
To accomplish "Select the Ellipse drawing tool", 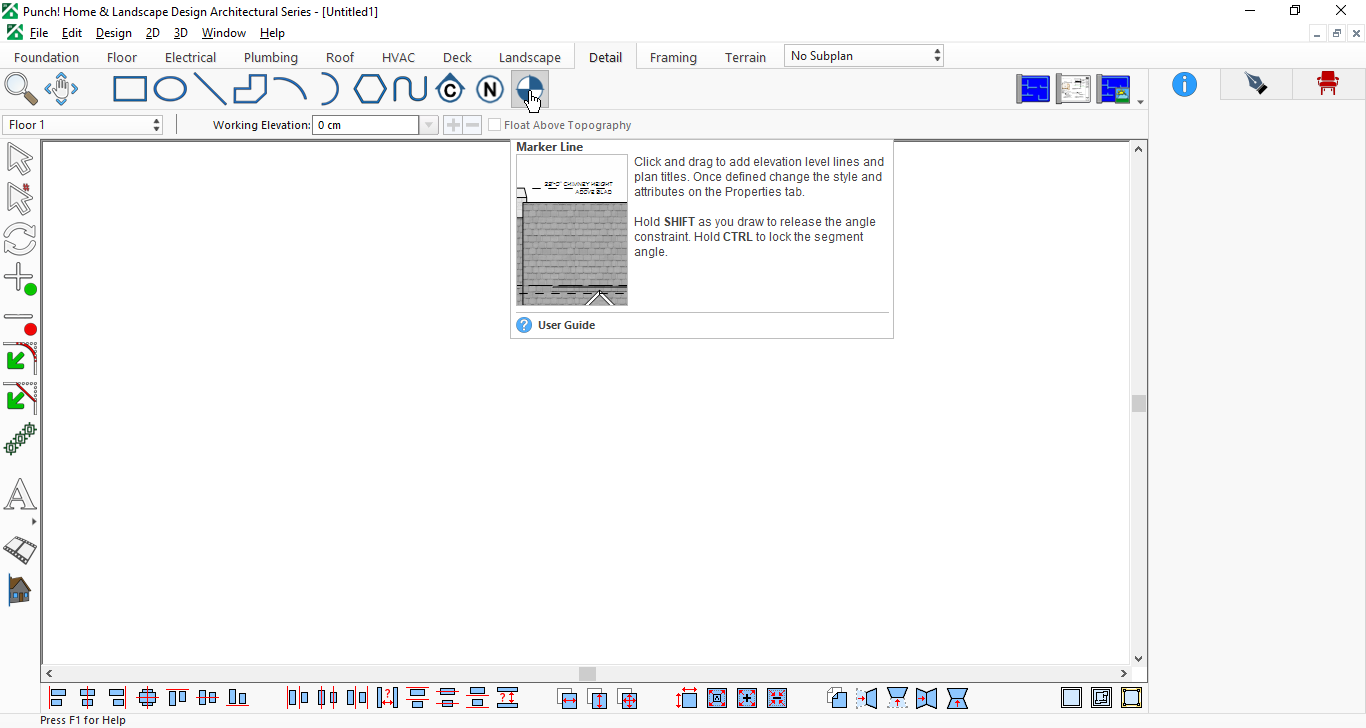I will (x=170, y=90).
